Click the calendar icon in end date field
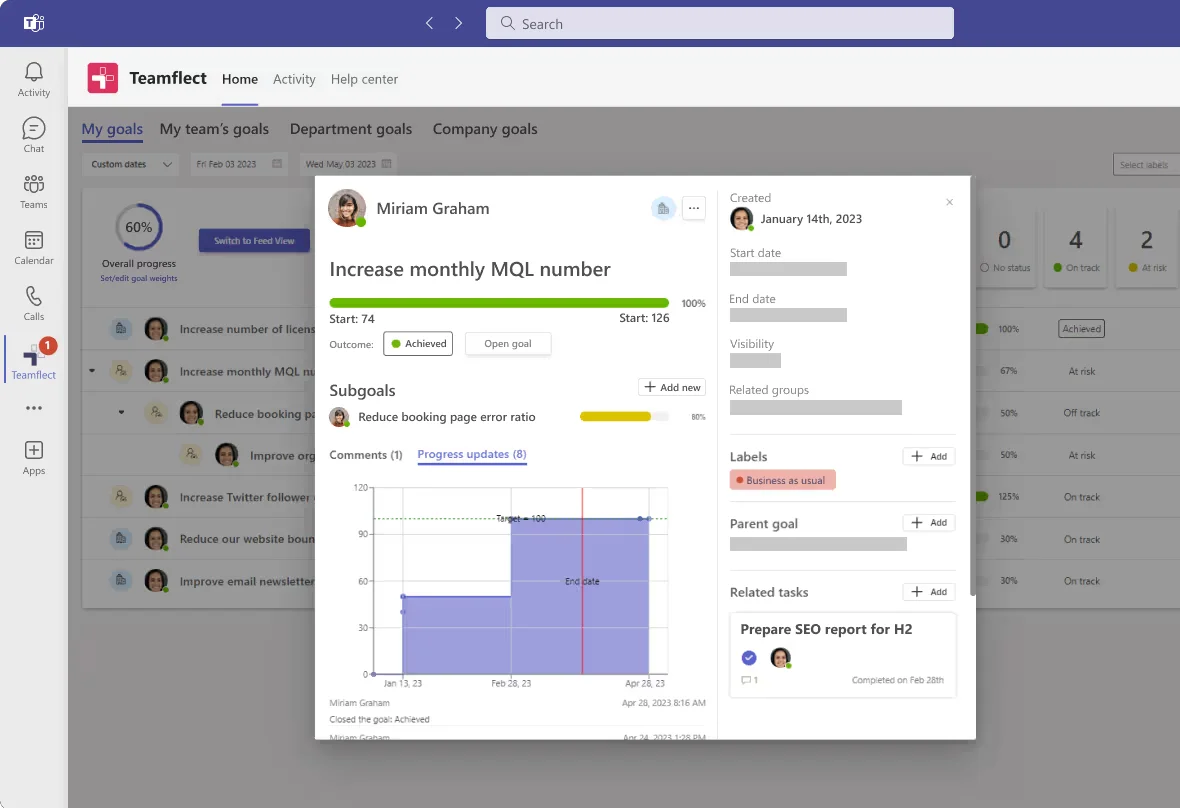Viewport: 1180px width, 808px height. click(x=386, y=164)
